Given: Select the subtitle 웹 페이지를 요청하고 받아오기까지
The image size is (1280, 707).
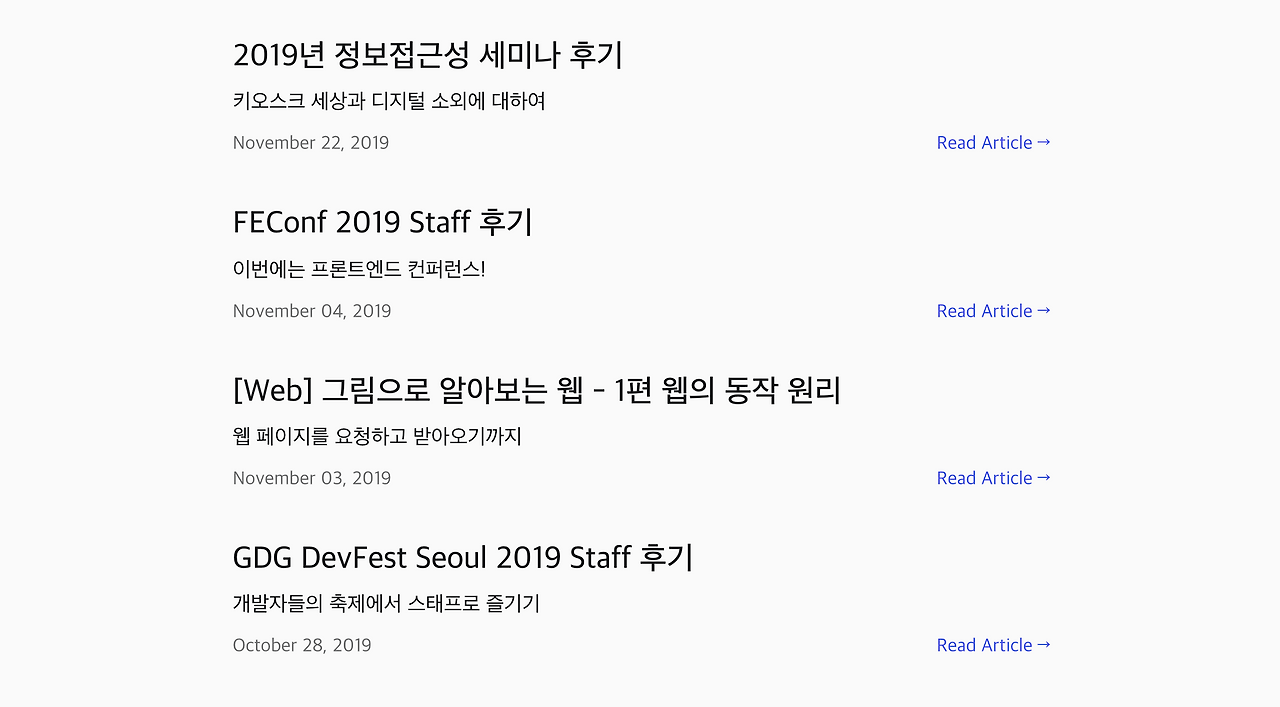Looking at the screenshot, I should click(378, 436).
